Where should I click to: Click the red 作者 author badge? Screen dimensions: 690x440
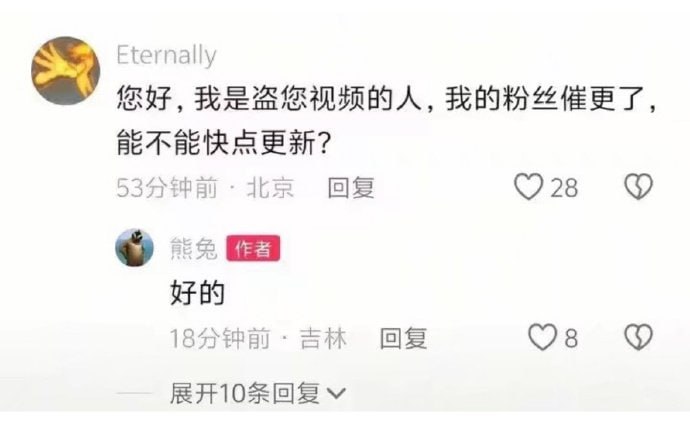[253, 249]
